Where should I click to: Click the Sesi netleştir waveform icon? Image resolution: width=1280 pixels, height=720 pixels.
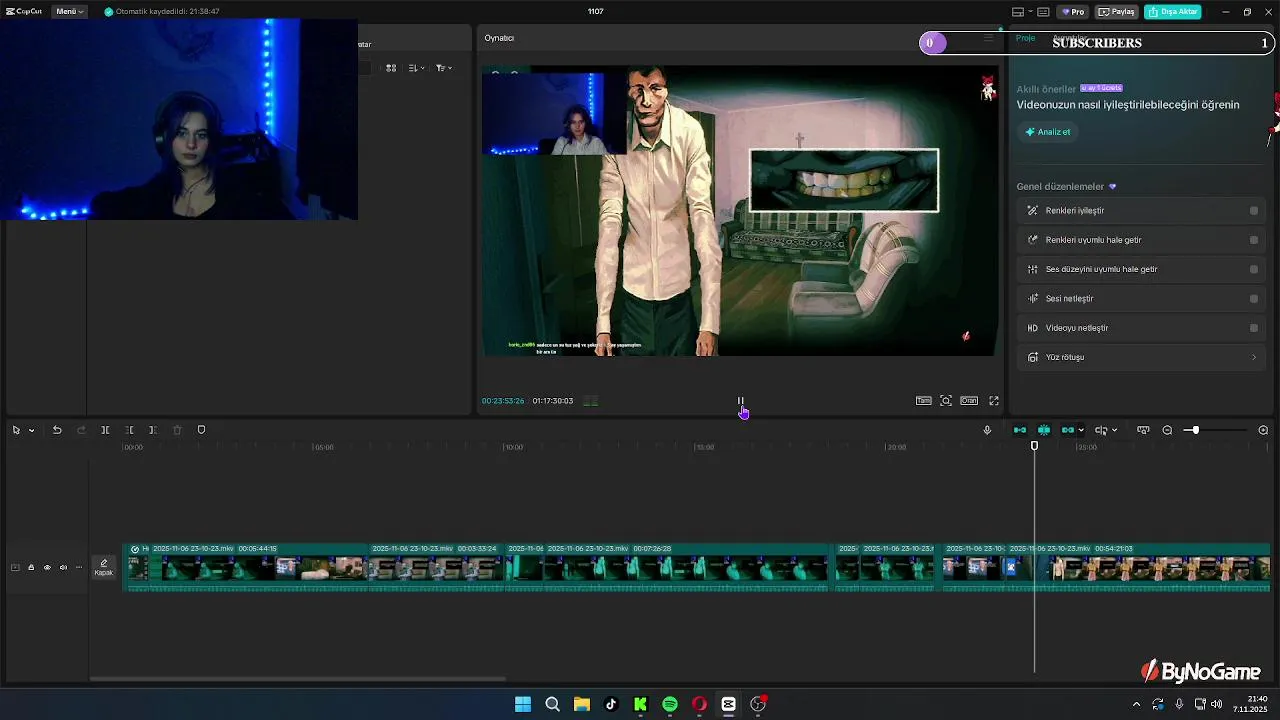[x=1033, y=298]
